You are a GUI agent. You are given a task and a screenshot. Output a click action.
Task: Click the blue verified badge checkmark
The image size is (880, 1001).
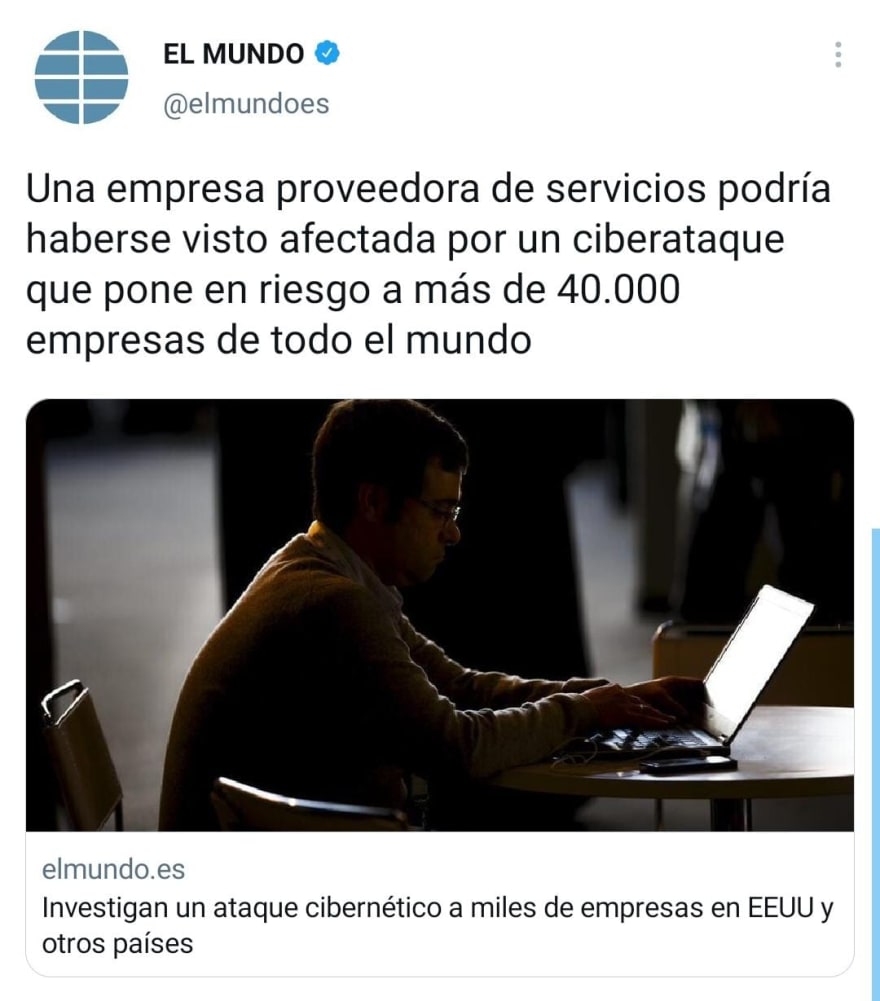click(x=327, y=54)
